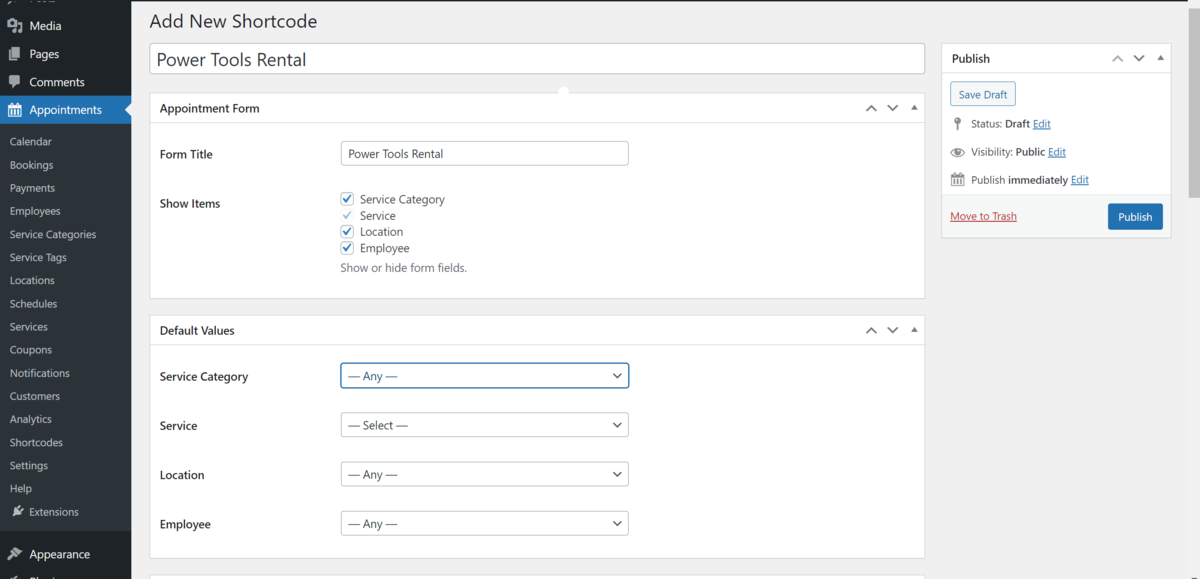Click the Save Draft button
Viewport: 1200px width, 579px height.
[983, 94]
